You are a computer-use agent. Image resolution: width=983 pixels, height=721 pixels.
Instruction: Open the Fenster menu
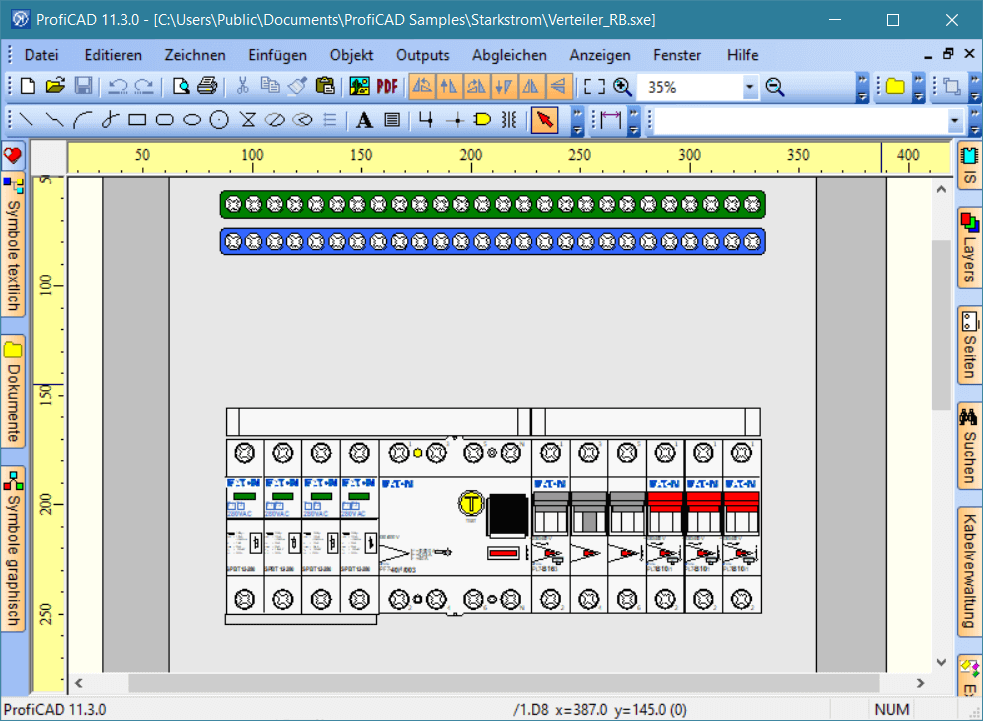pyautogui.click(x=676, y=55)
